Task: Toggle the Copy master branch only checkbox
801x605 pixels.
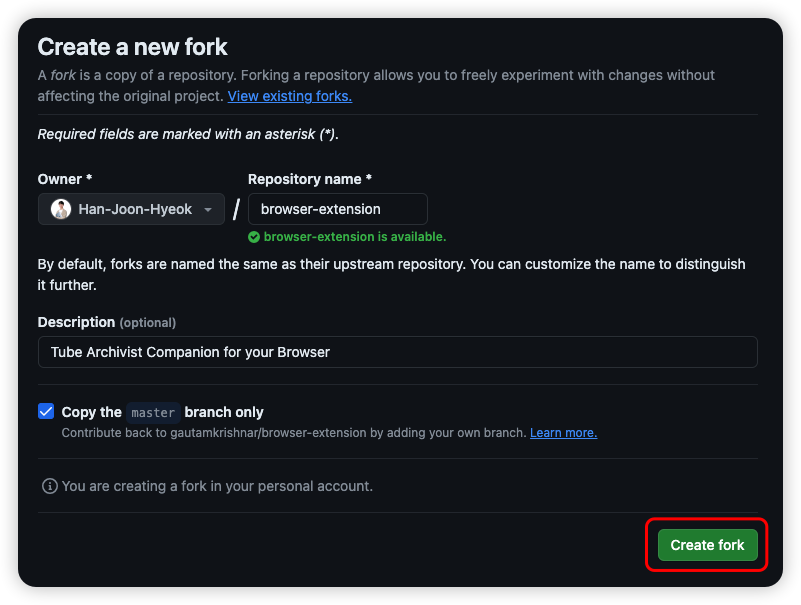Action: [x=46, y=411]
